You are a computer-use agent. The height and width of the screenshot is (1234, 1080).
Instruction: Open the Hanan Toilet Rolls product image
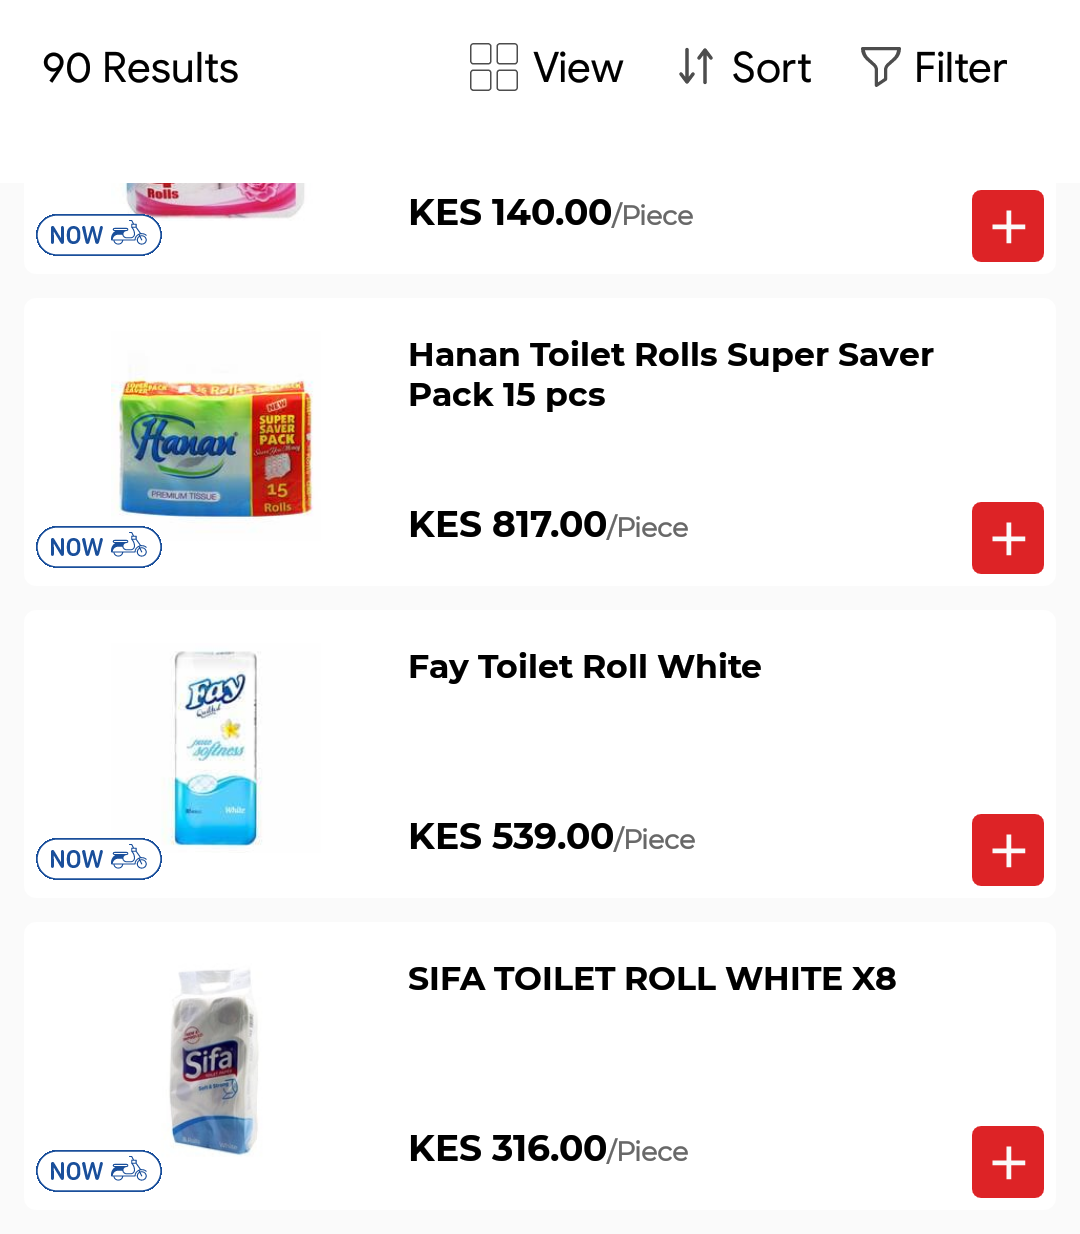click(x=216, y=438)
